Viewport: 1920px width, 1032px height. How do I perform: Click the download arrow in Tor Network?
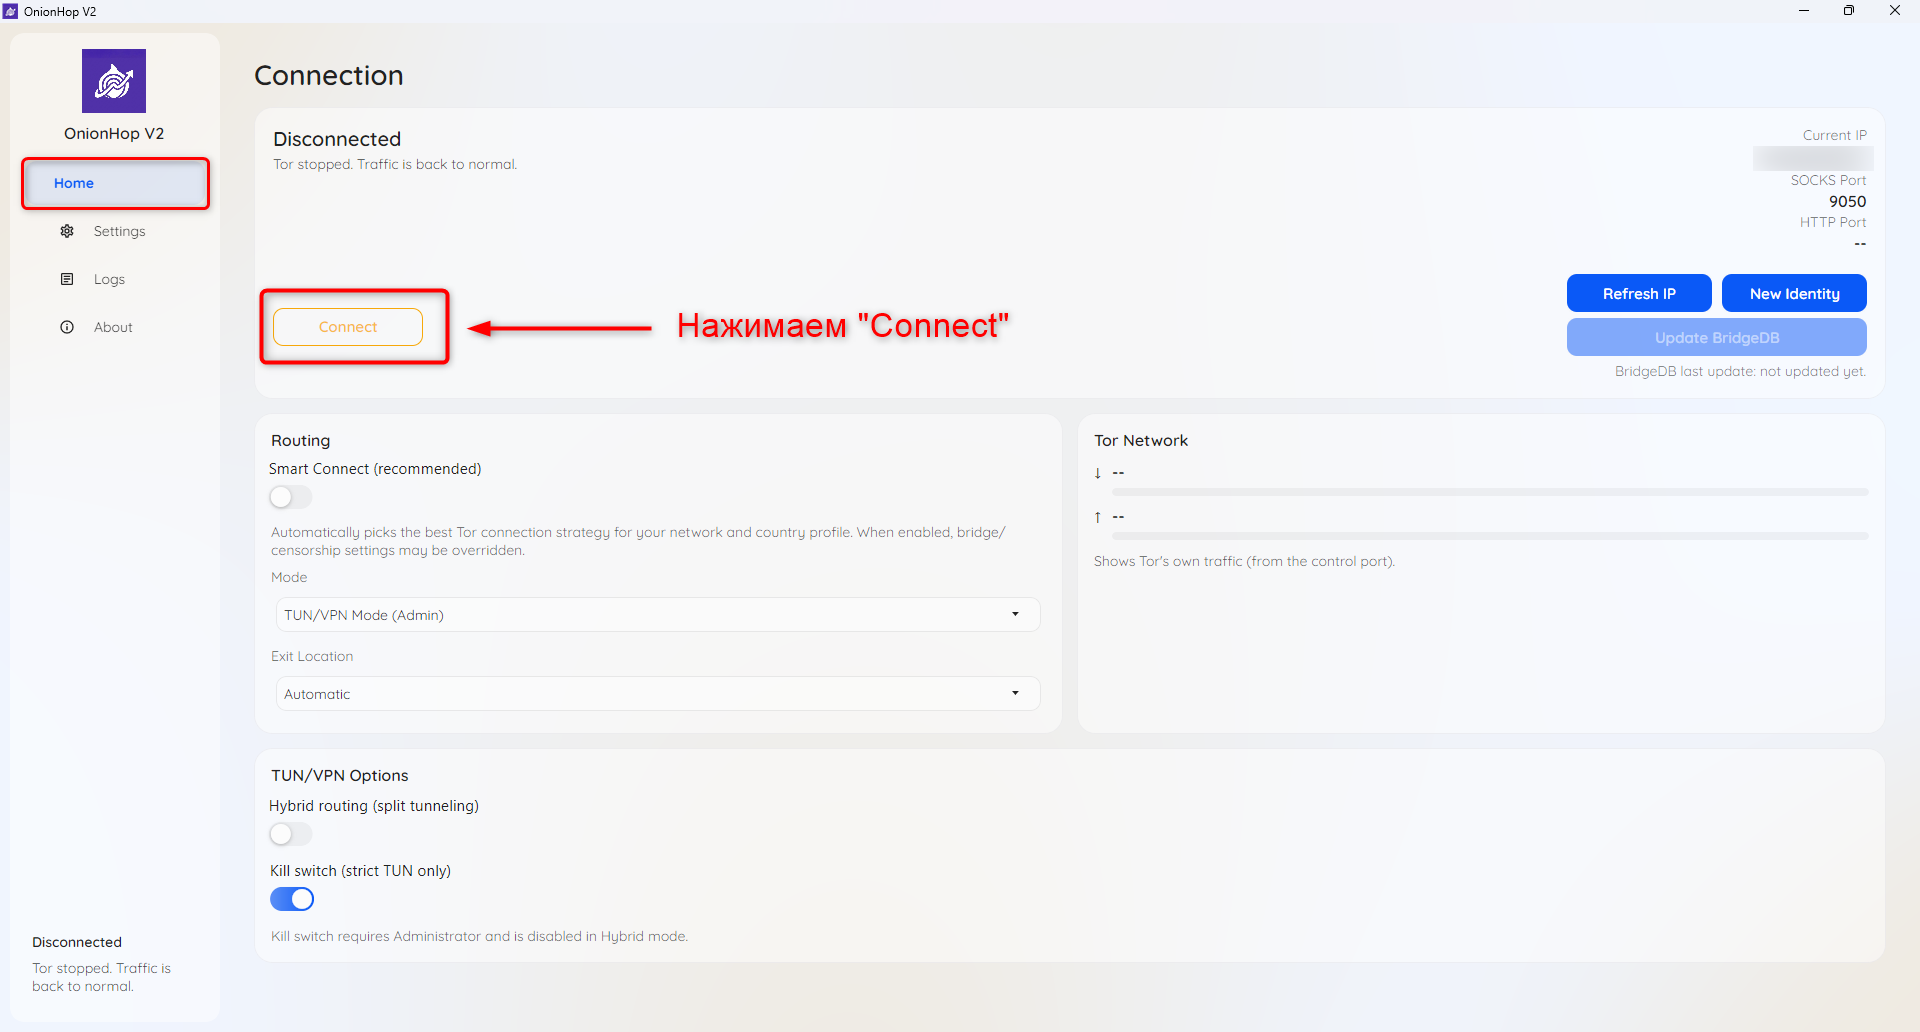(x=1098, y=473)
